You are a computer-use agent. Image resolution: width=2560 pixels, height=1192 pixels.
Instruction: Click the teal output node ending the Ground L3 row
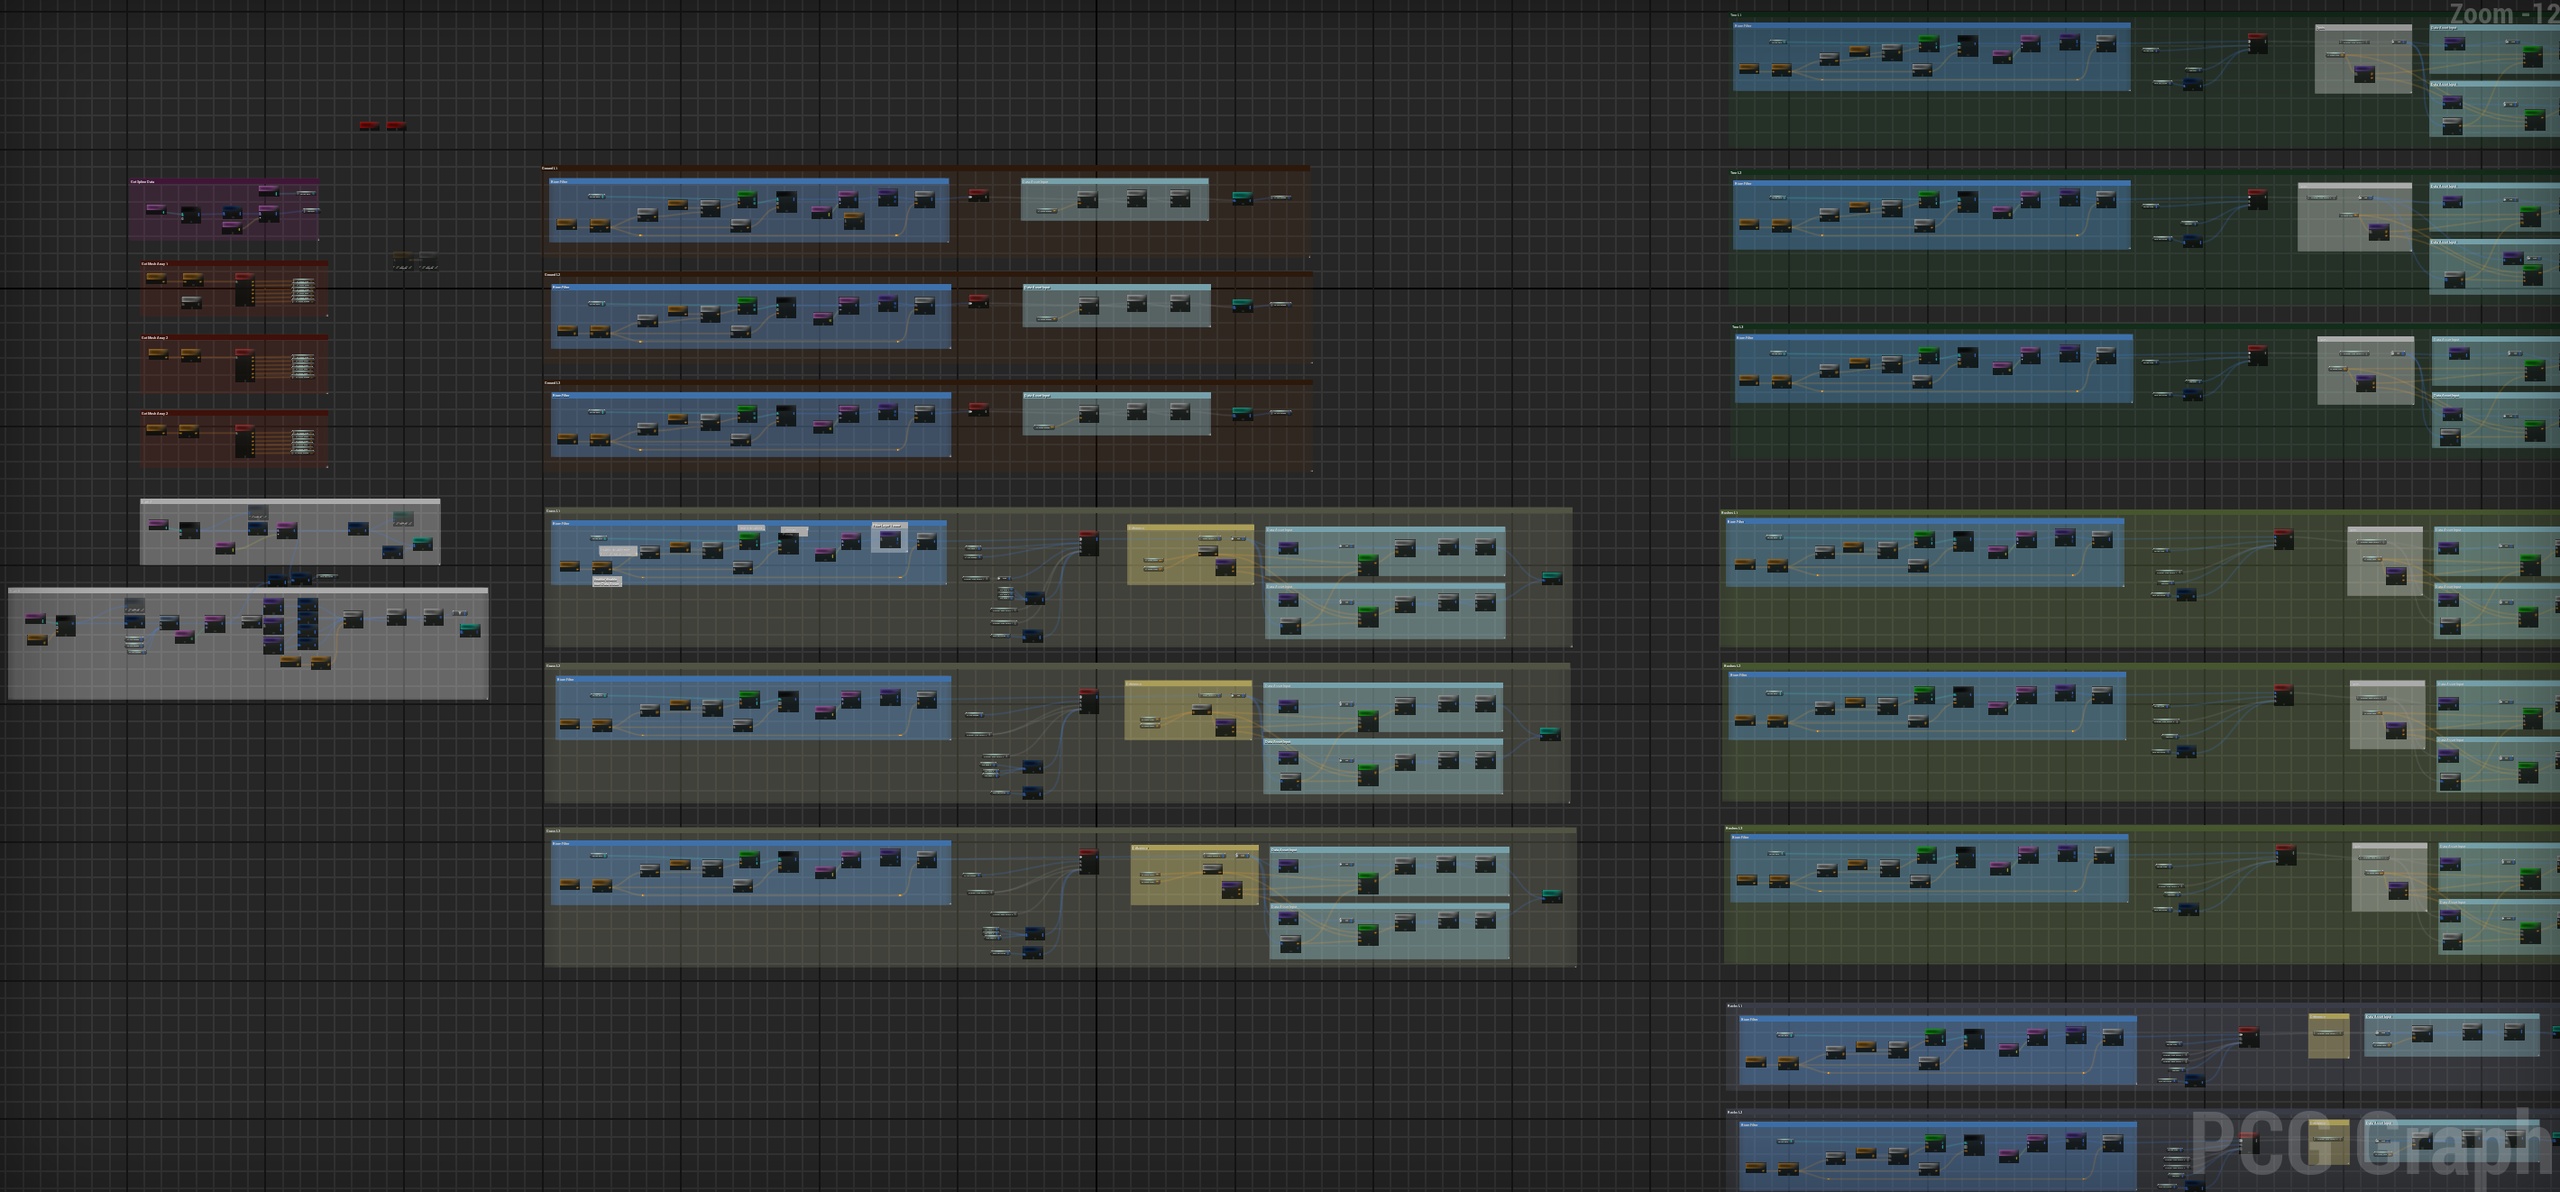1242,412
